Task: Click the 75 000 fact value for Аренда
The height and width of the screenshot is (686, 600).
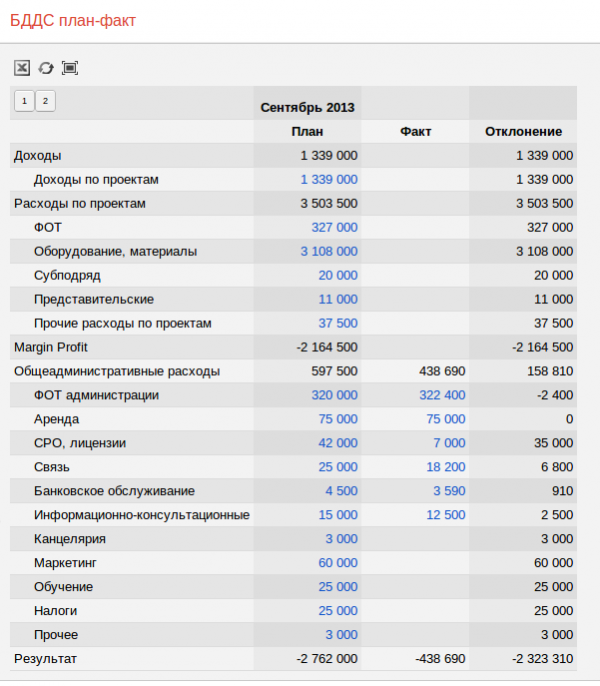Action: point(445,420)
